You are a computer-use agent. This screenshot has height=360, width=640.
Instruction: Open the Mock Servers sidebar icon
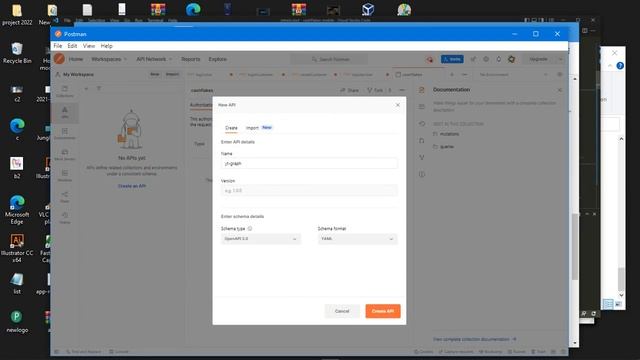coord(65,155)
